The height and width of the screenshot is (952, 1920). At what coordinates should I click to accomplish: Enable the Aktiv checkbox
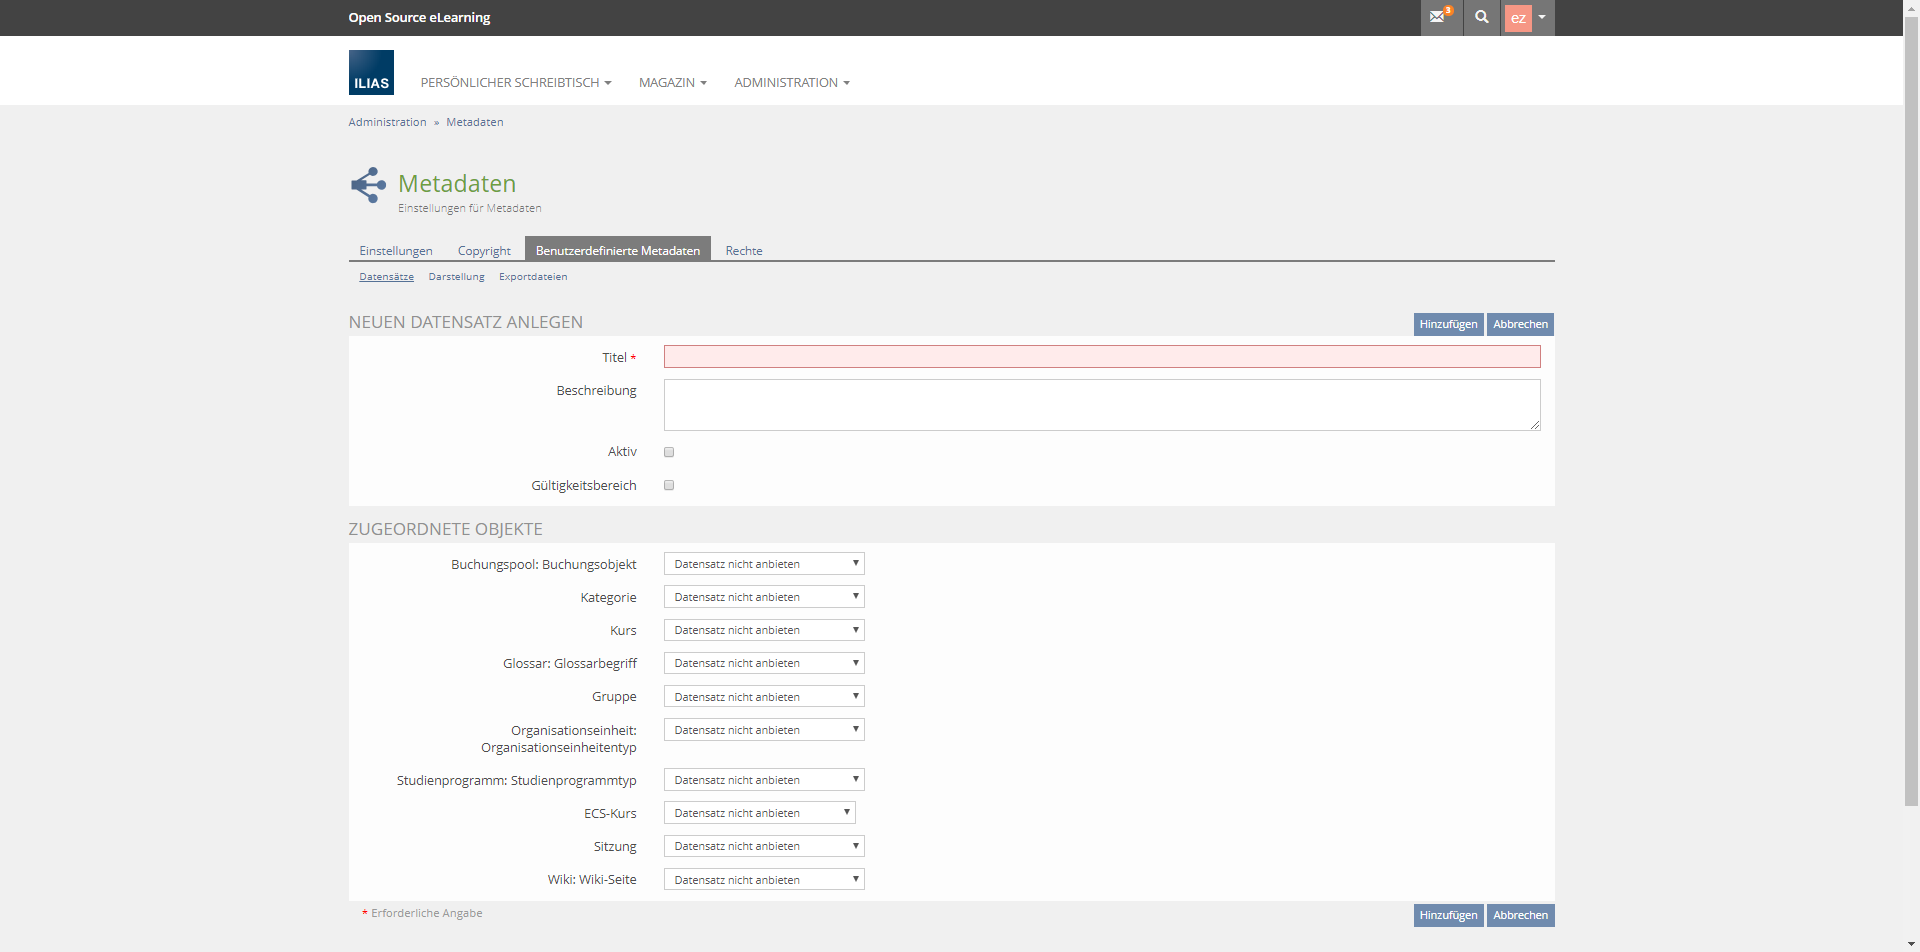pos(669,452)
